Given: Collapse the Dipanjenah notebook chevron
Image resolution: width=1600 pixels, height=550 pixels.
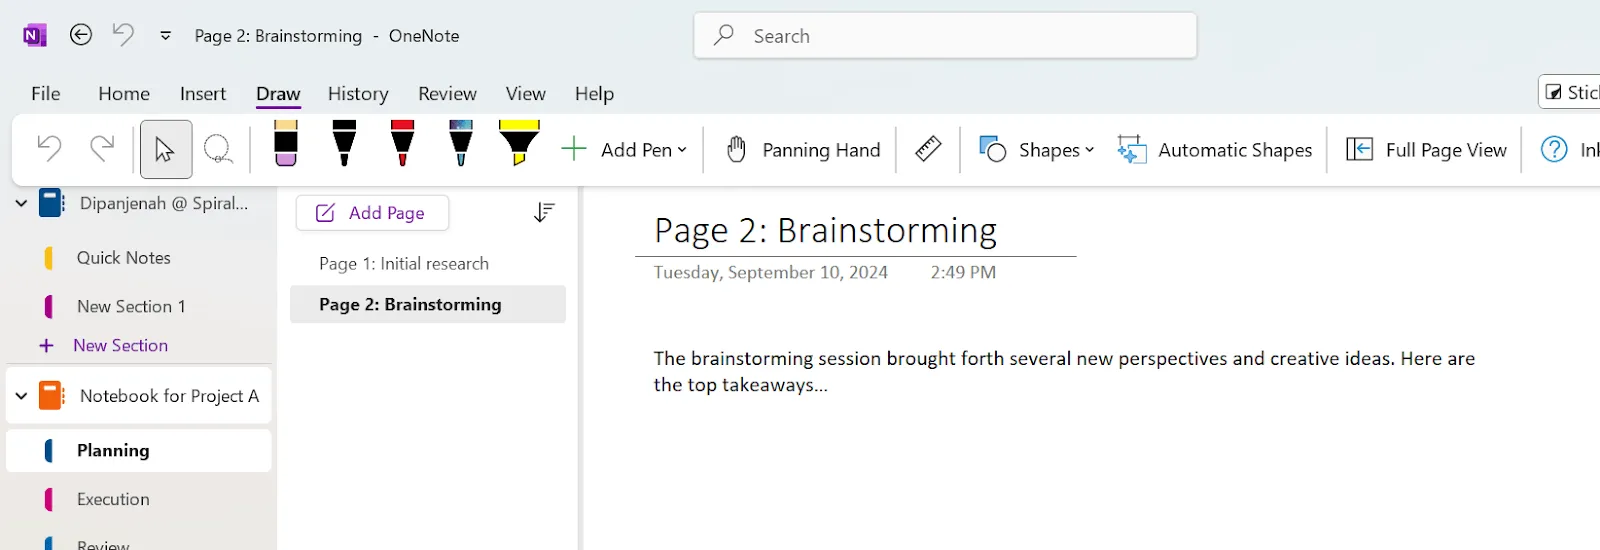Looking at the screenshot, I should [x=21, y=203].
